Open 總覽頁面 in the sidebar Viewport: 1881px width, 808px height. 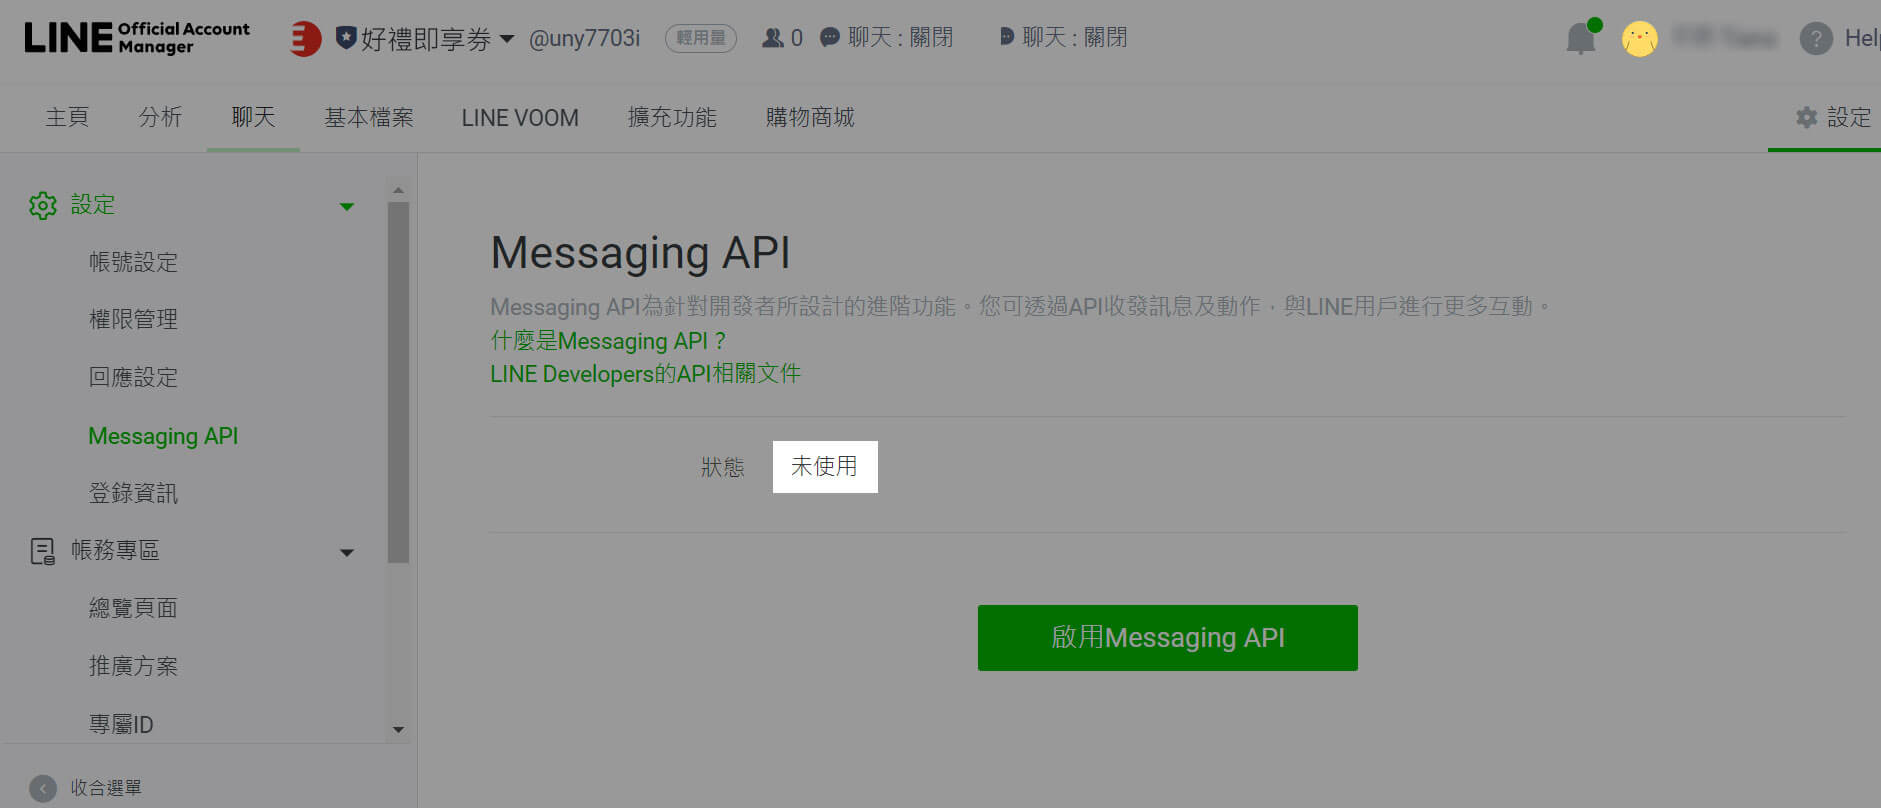coord(133,608)
